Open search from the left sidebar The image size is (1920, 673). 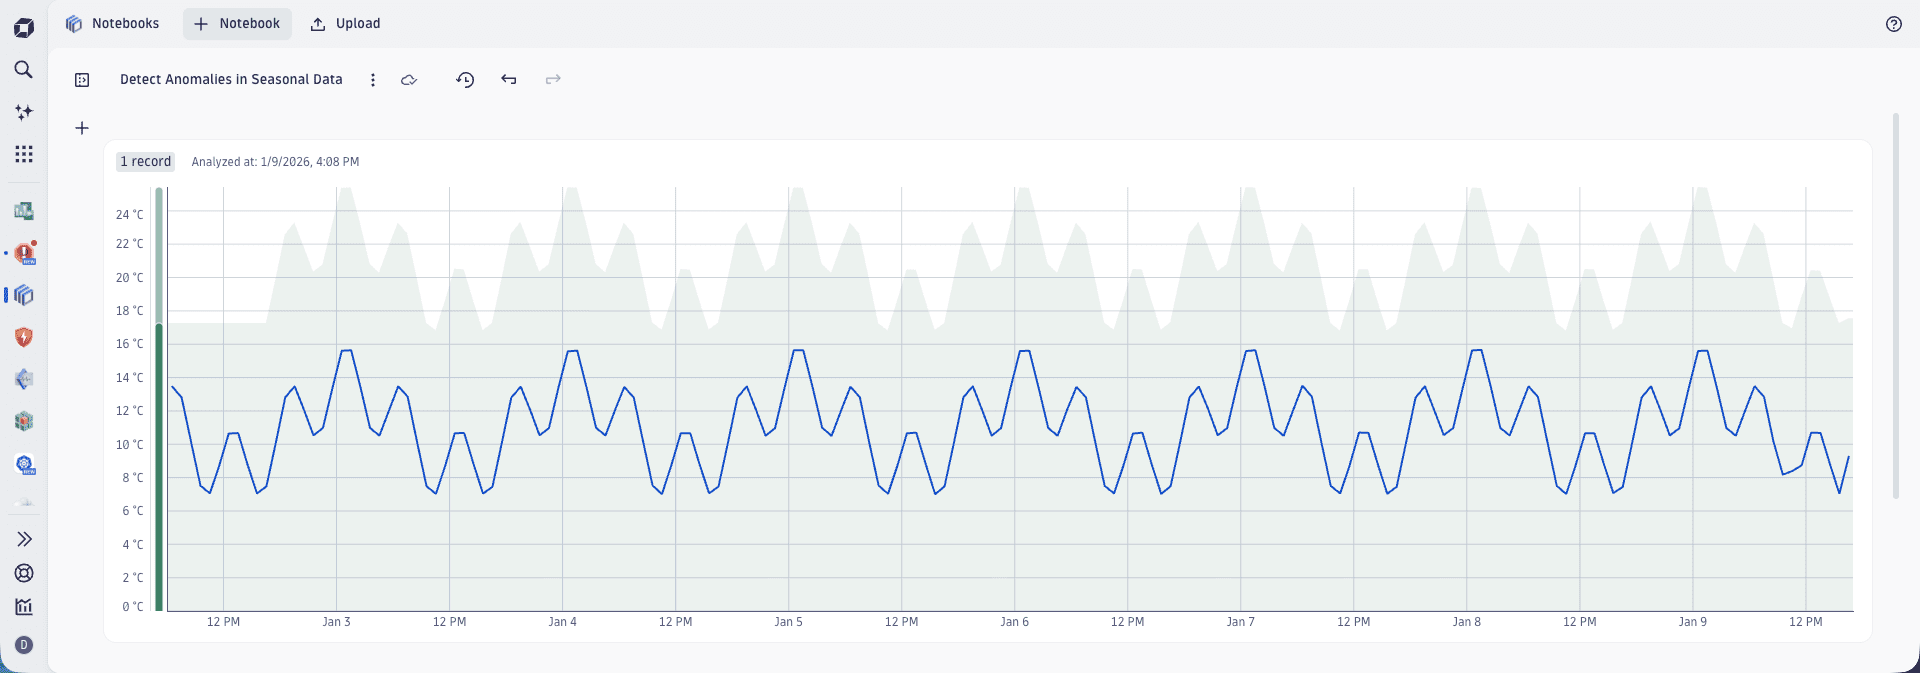point(24,70)
